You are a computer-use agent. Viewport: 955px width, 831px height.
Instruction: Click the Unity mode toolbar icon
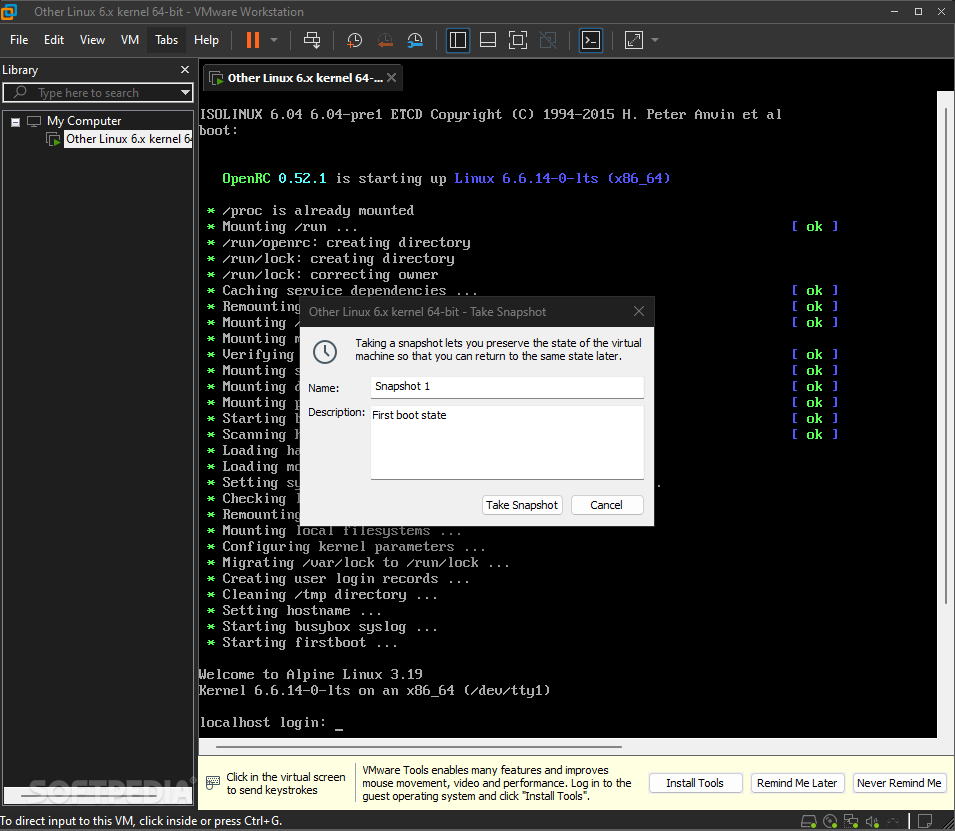coord(548,40)
